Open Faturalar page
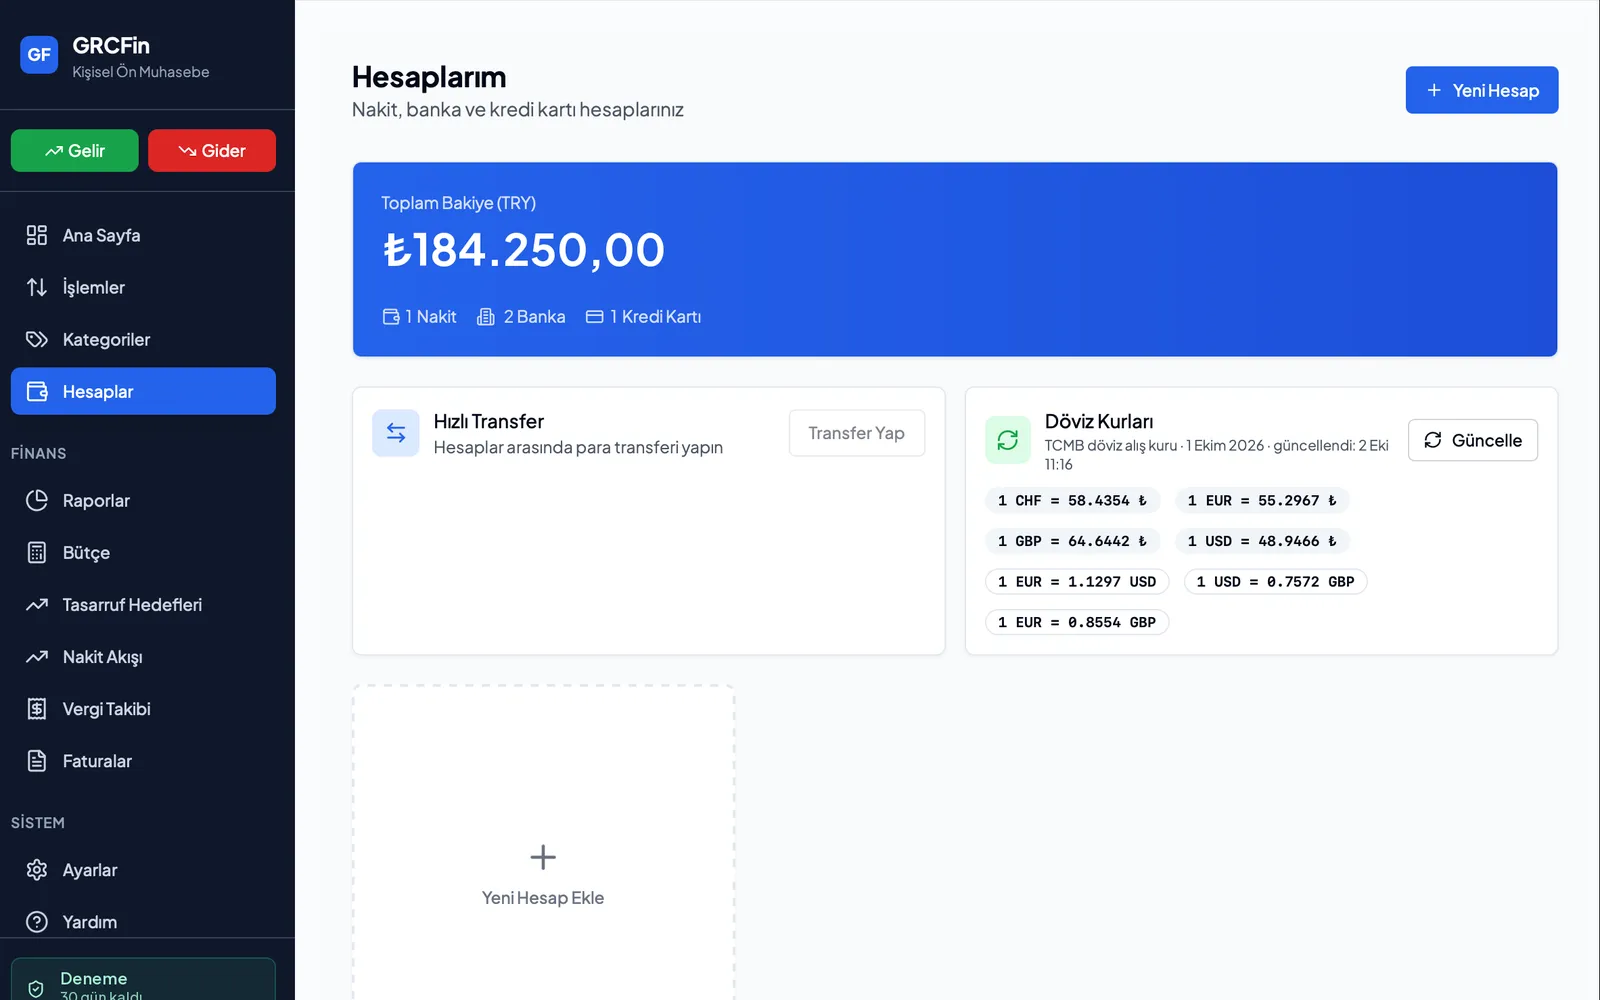The width and height of the screenshot is (1600, 1000). 143,760
